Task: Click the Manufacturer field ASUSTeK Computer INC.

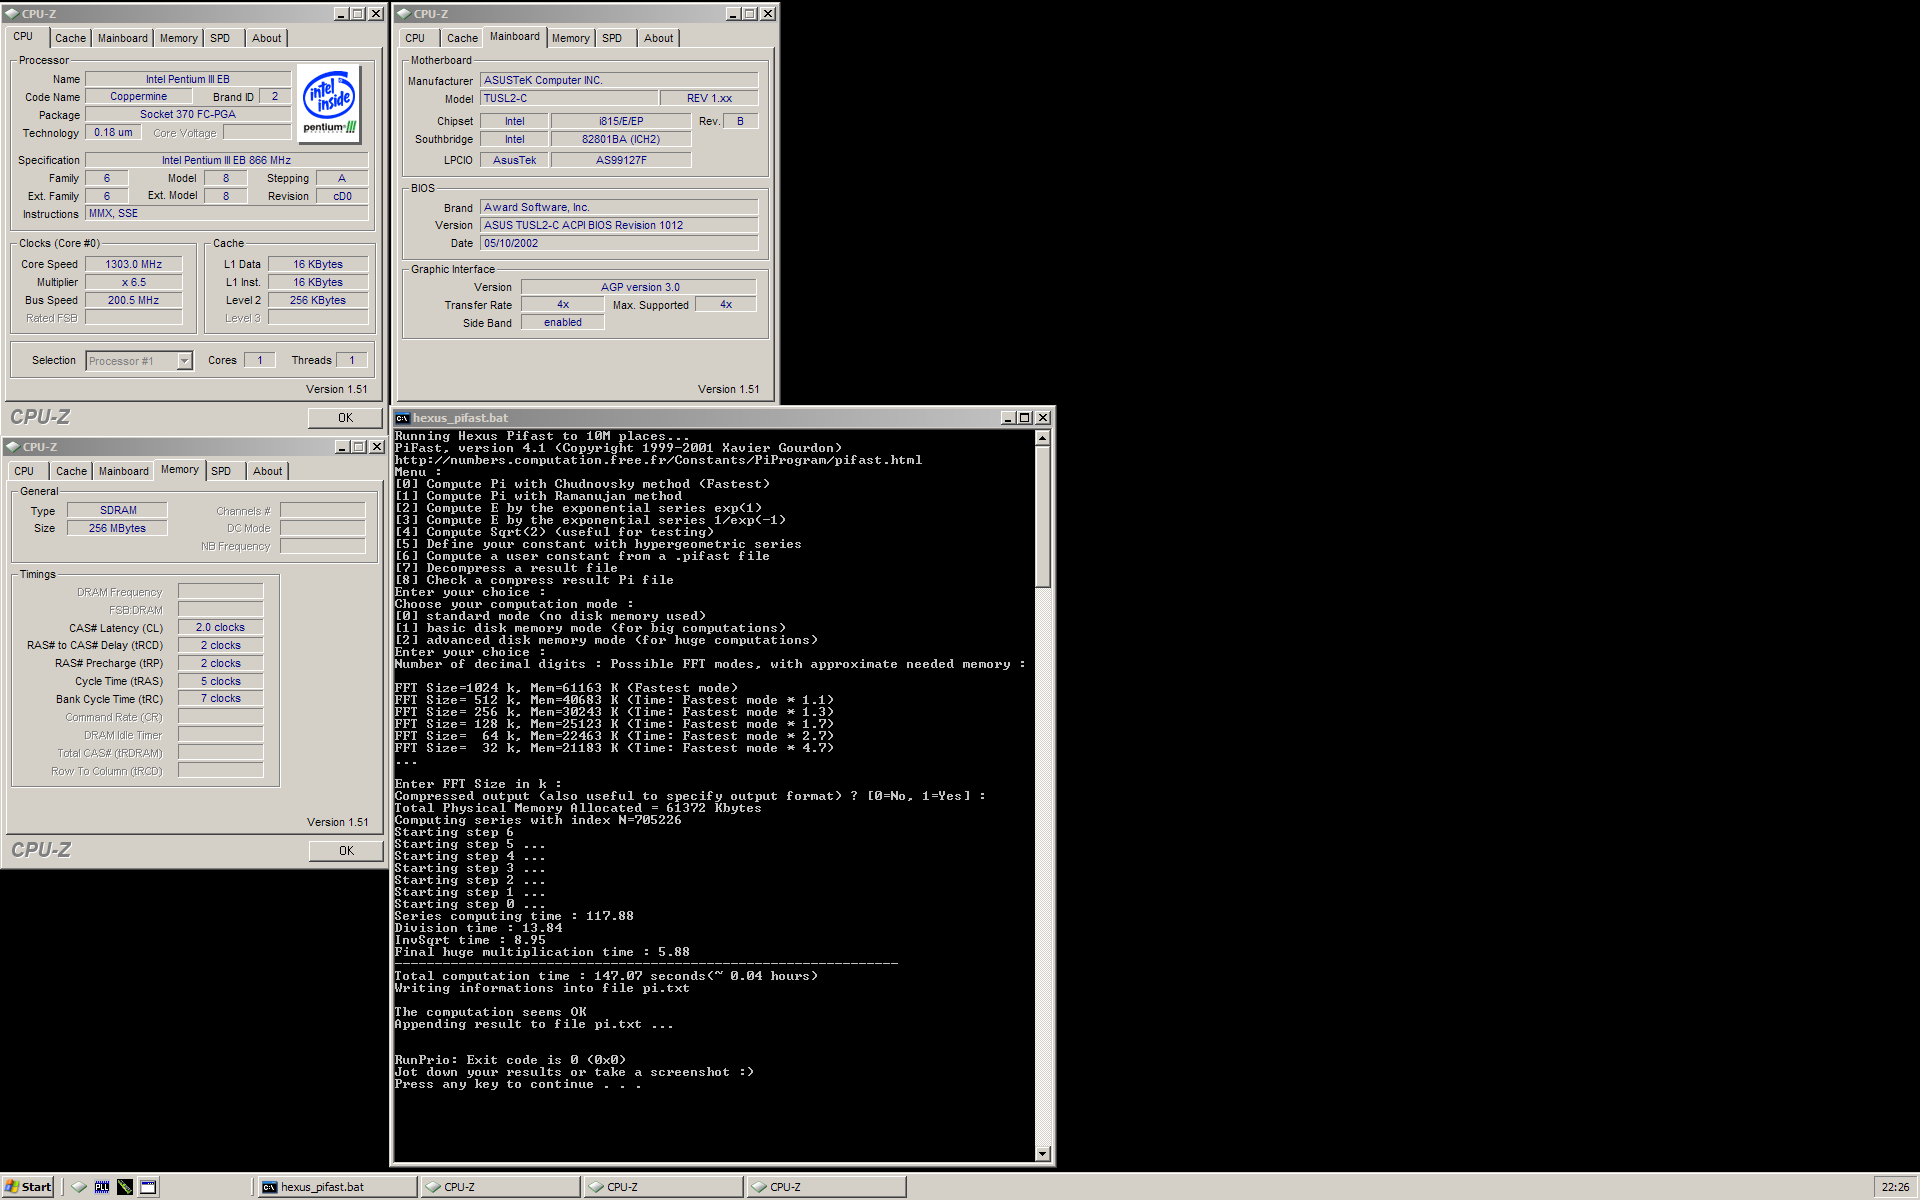Action: pos(619,80)
